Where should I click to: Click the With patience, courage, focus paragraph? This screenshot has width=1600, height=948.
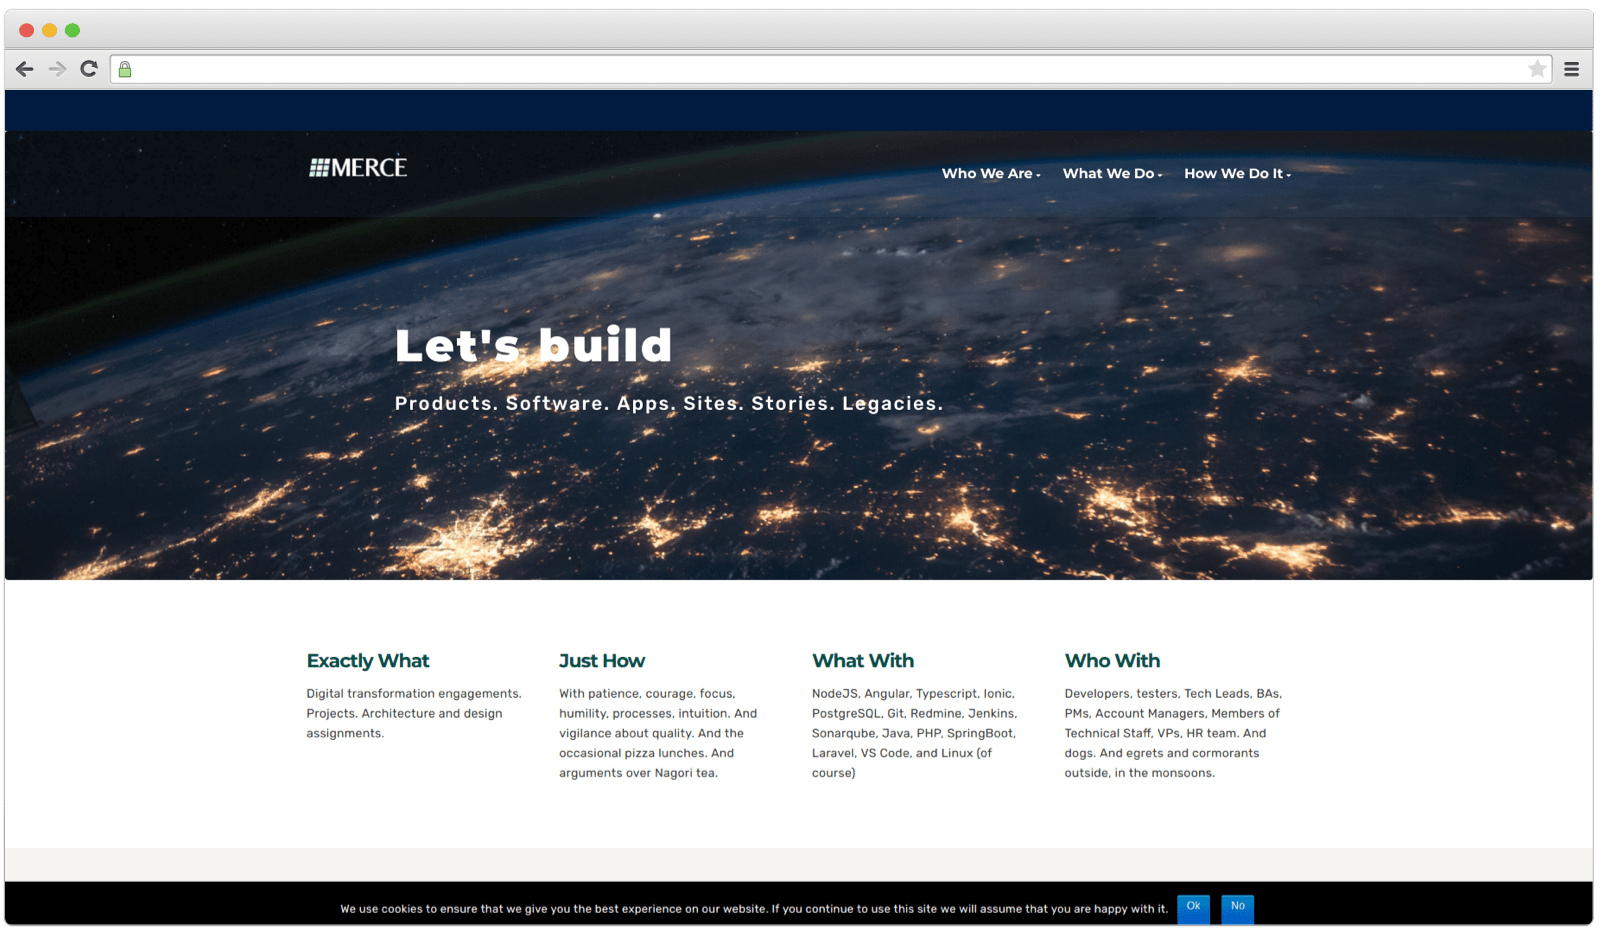tap(658, 733)
